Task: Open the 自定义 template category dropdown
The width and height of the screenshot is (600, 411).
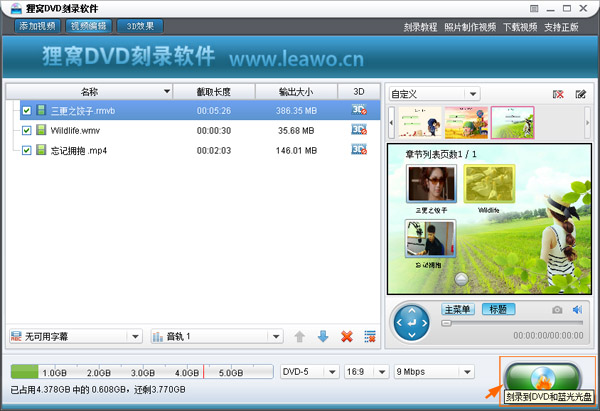Action: [x=473, y=94]
